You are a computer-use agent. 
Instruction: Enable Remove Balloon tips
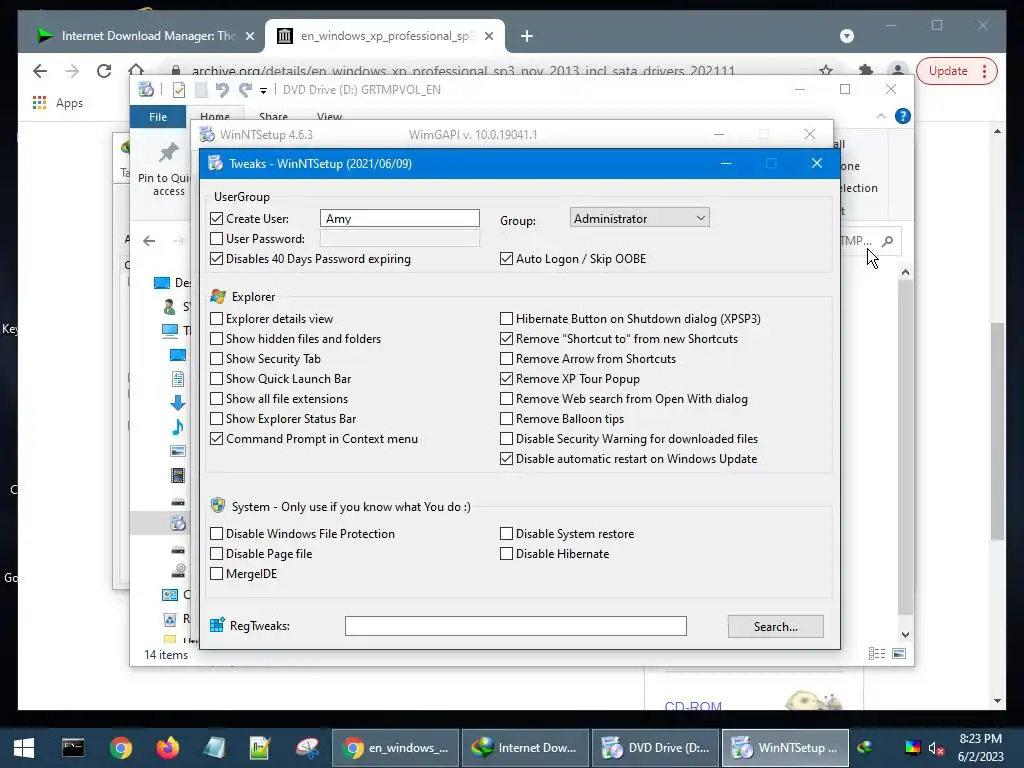[x=506, y=419]
